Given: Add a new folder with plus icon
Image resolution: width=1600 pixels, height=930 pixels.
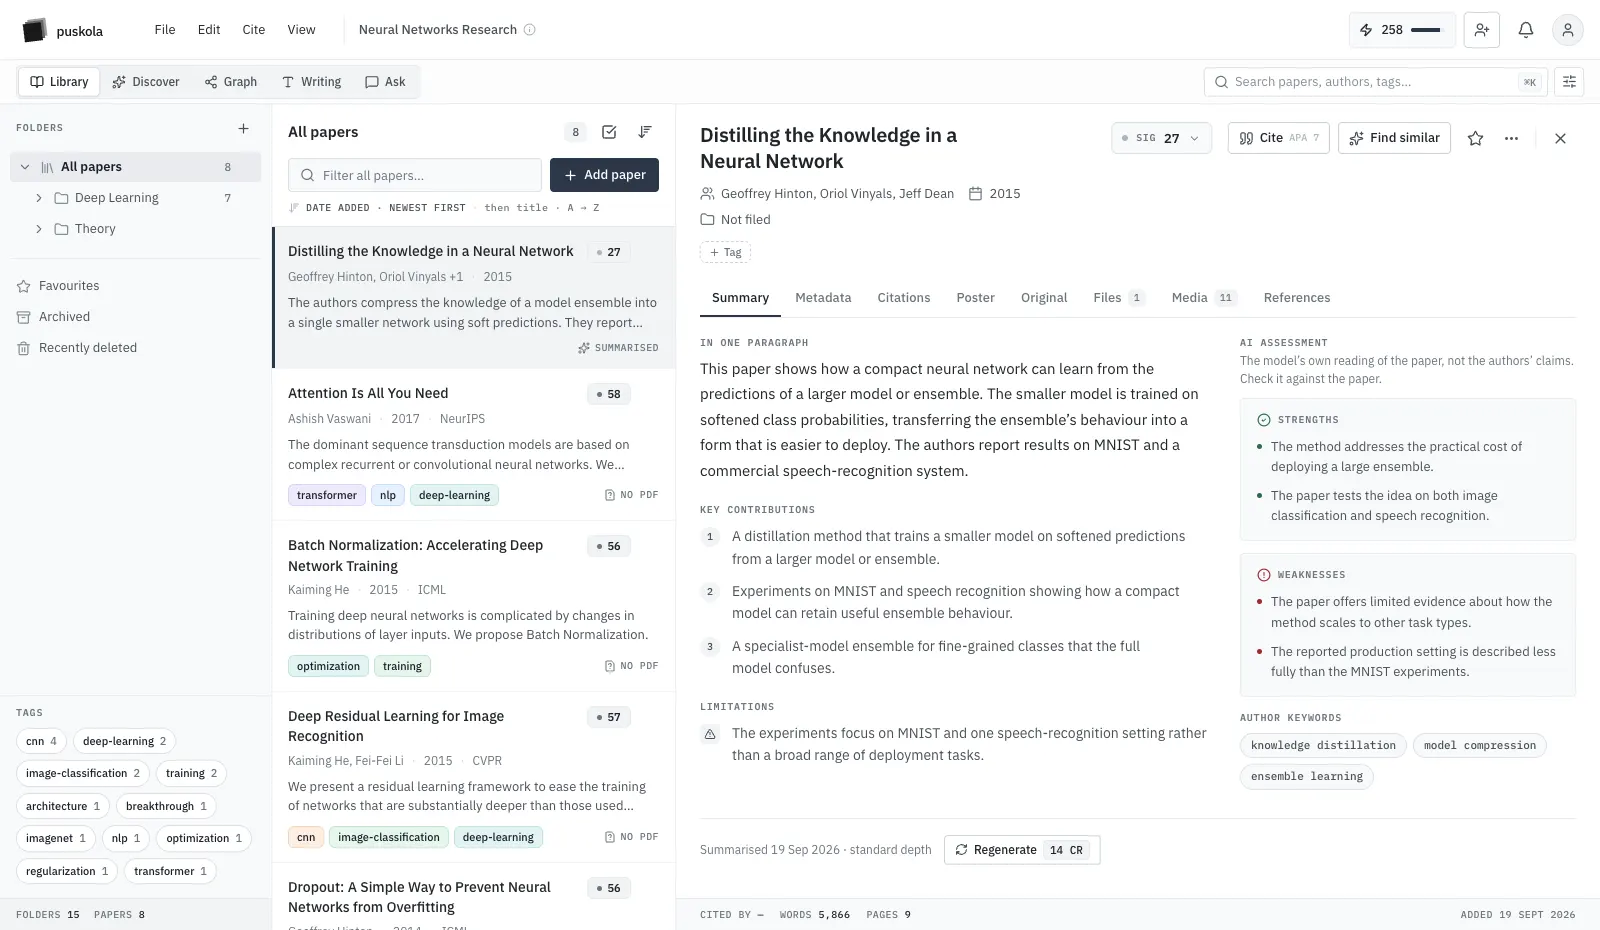Looking at the screenshot, I should (243, 128).
